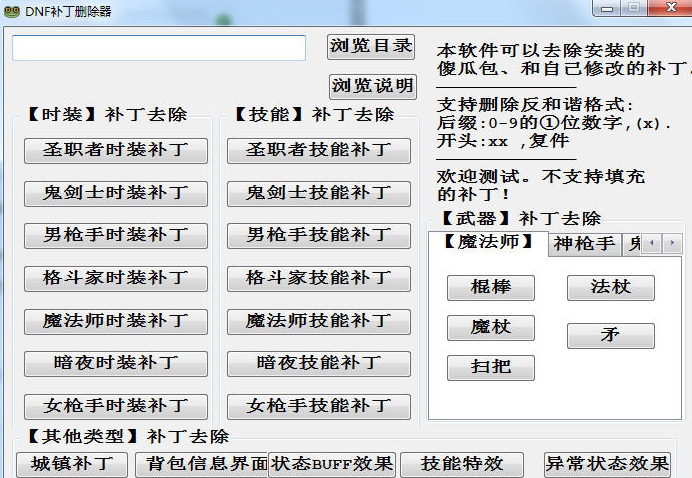The image size is (692, 478).
Task: Remove 鬼剑士时装补丁
Action: point(116,193)
